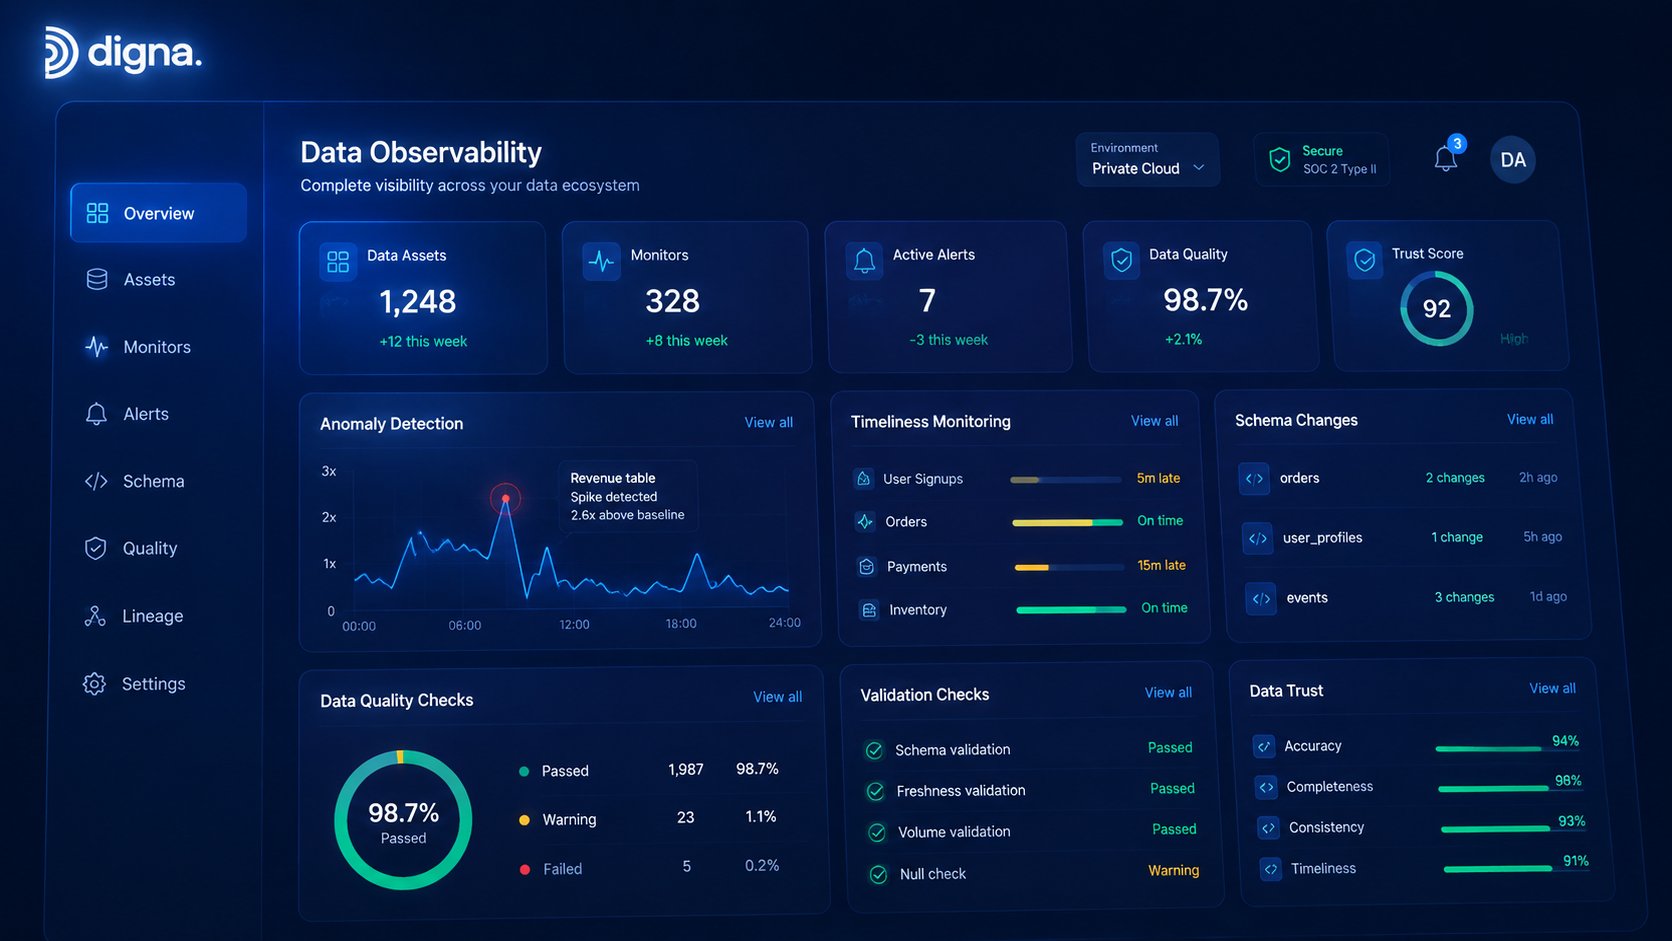The width and height of the screenshot is (1672, 941).
Task: Click the Payments row icon
Action: [x=867, y=567]
